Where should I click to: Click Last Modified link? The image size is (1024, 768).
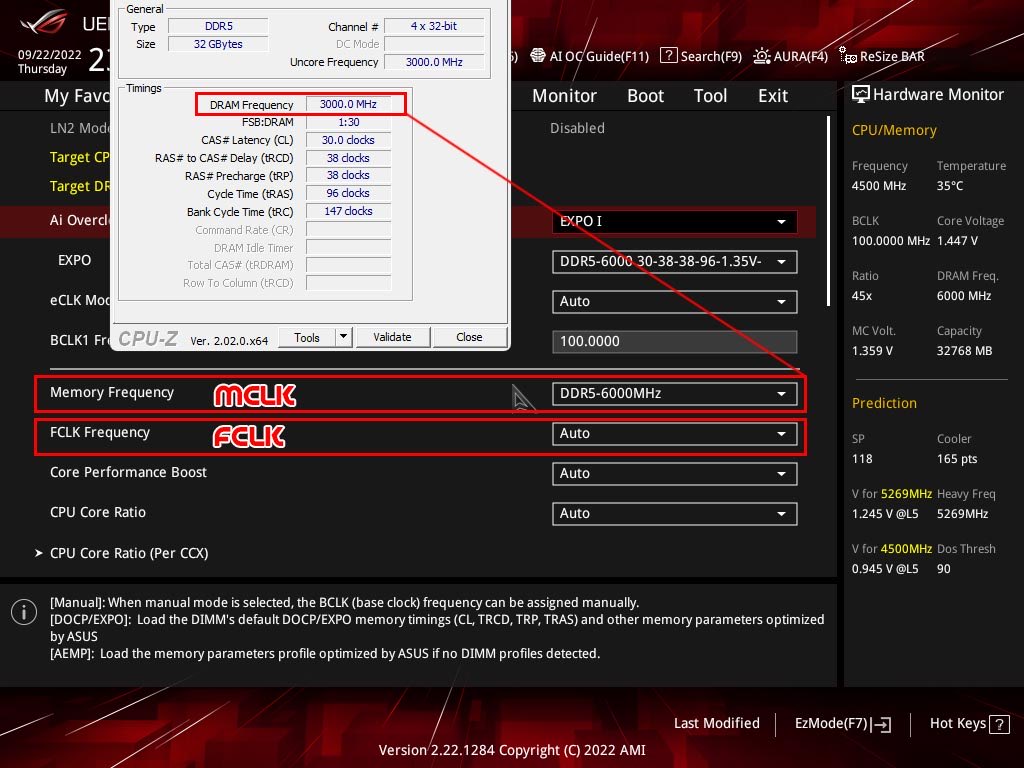[x=716, y=723]
